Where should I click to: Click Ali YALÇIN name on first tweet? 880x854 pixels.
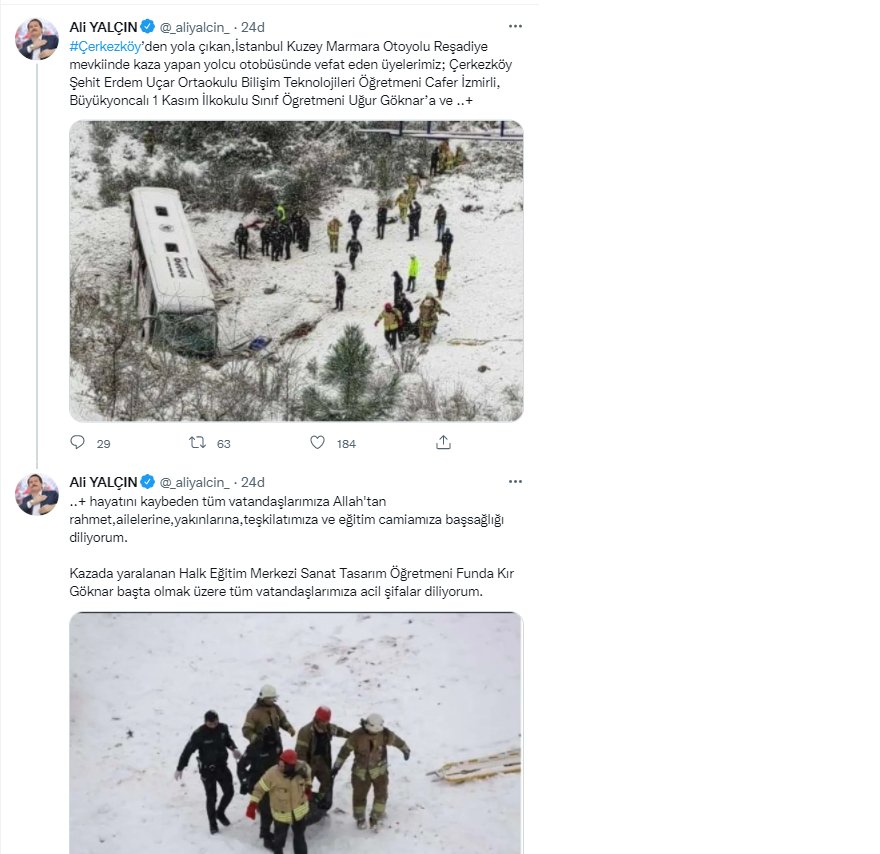[x=103, y=27]
